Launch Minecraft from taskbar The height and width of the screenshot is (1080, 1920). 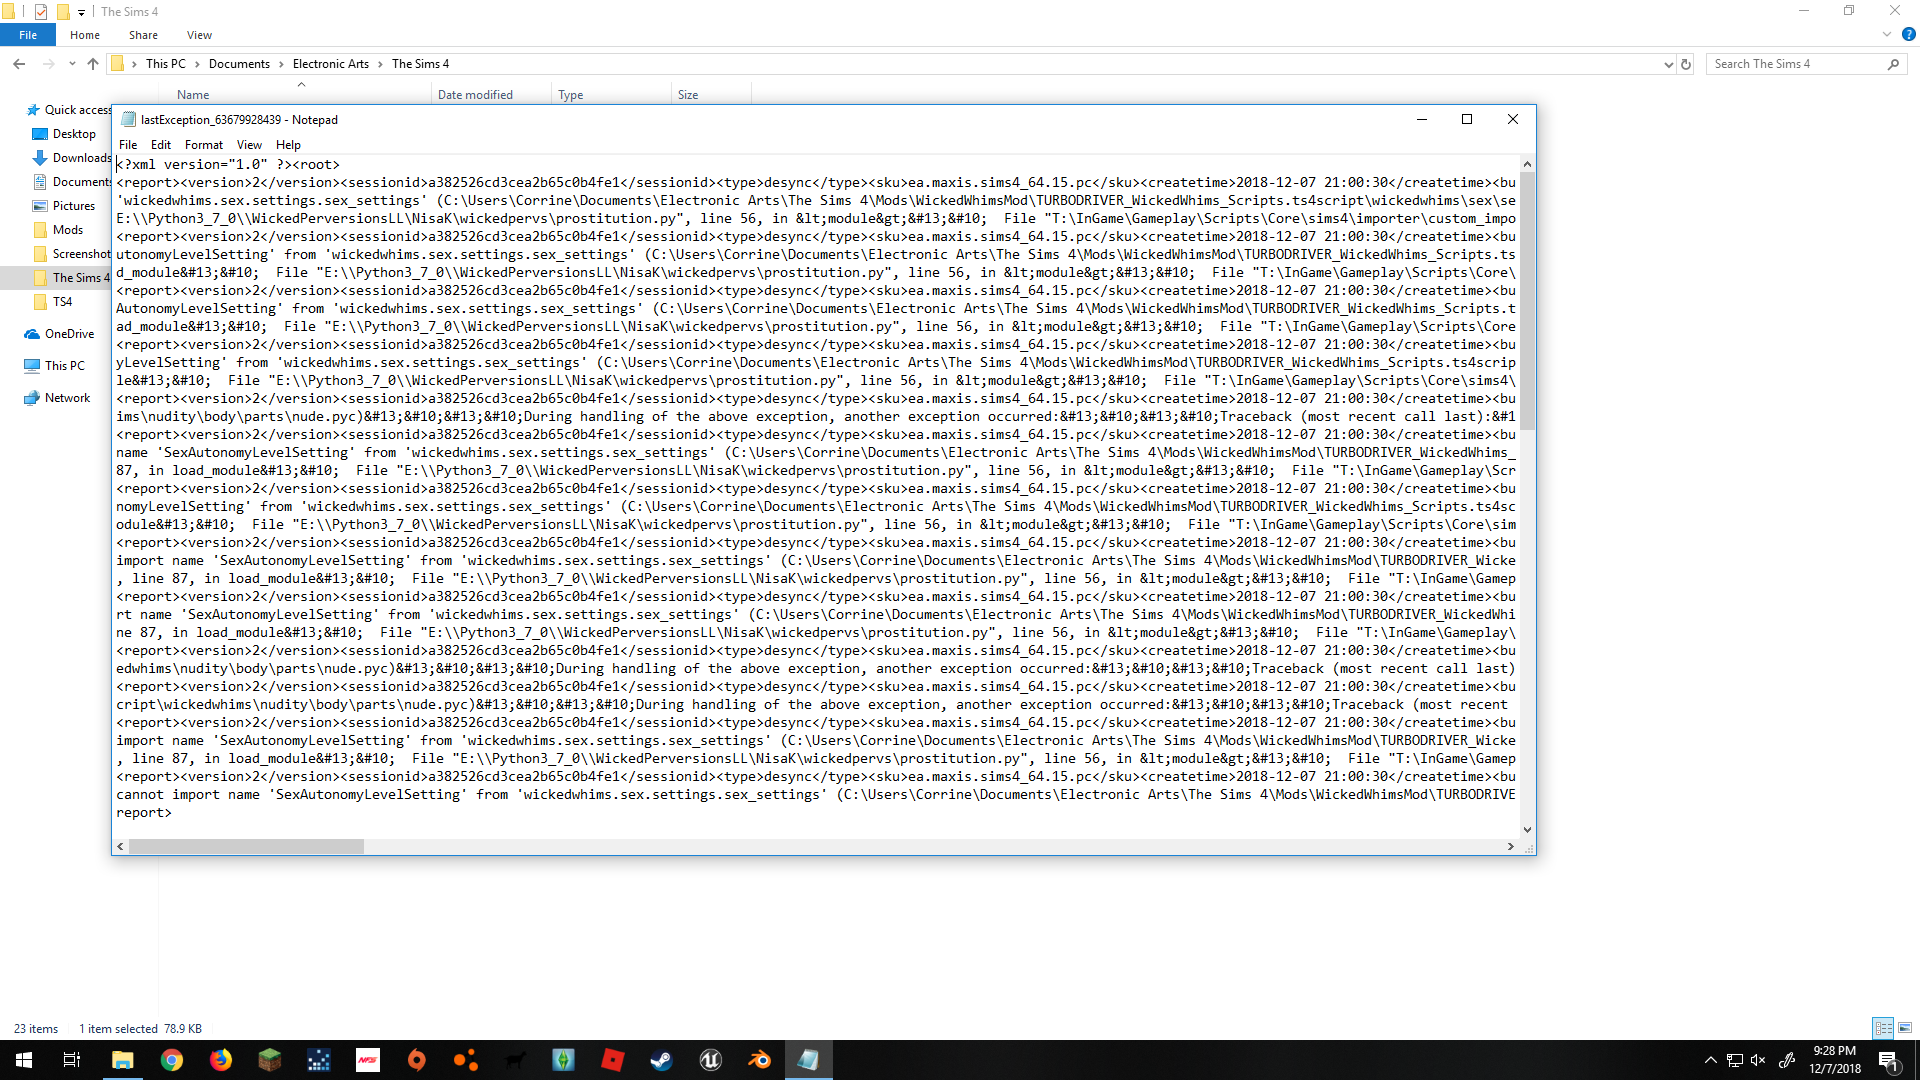(270, 1060)
